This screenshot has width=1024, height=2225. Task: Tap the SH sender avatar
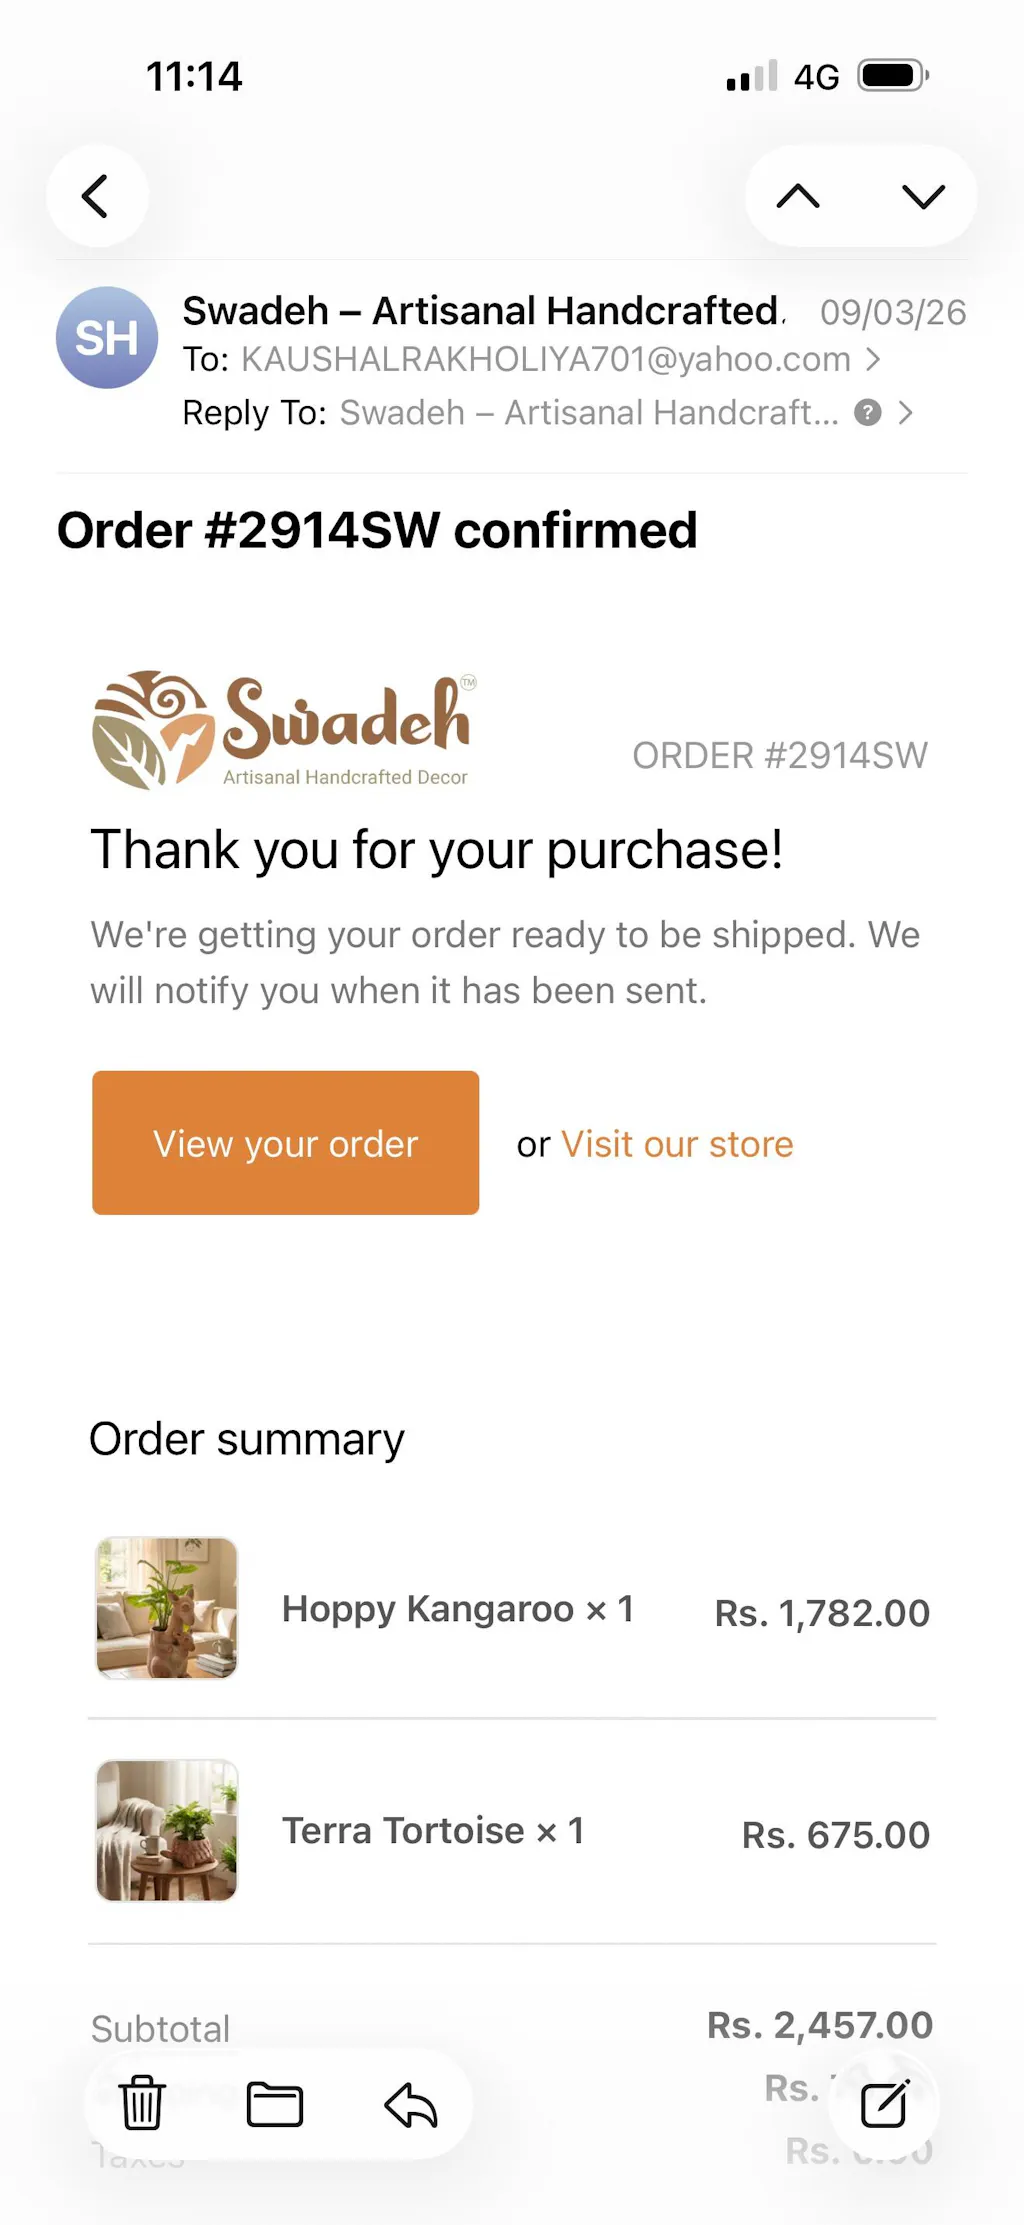[x=107, y=338]
